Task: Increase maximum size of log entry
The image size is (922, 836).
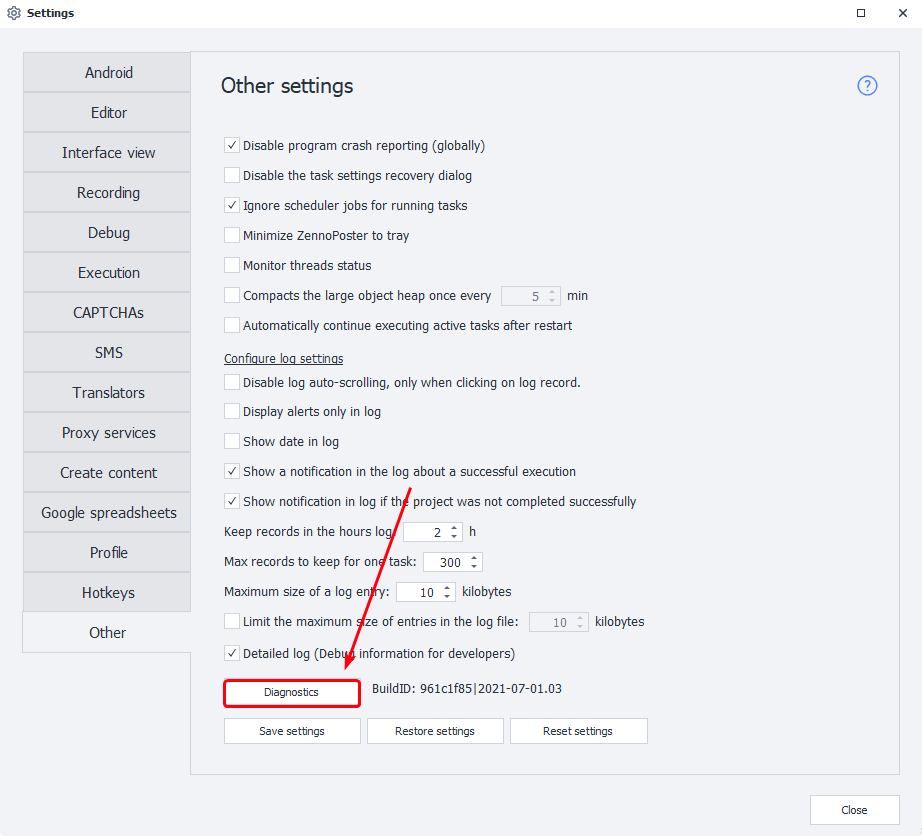Action: (448, 588)
